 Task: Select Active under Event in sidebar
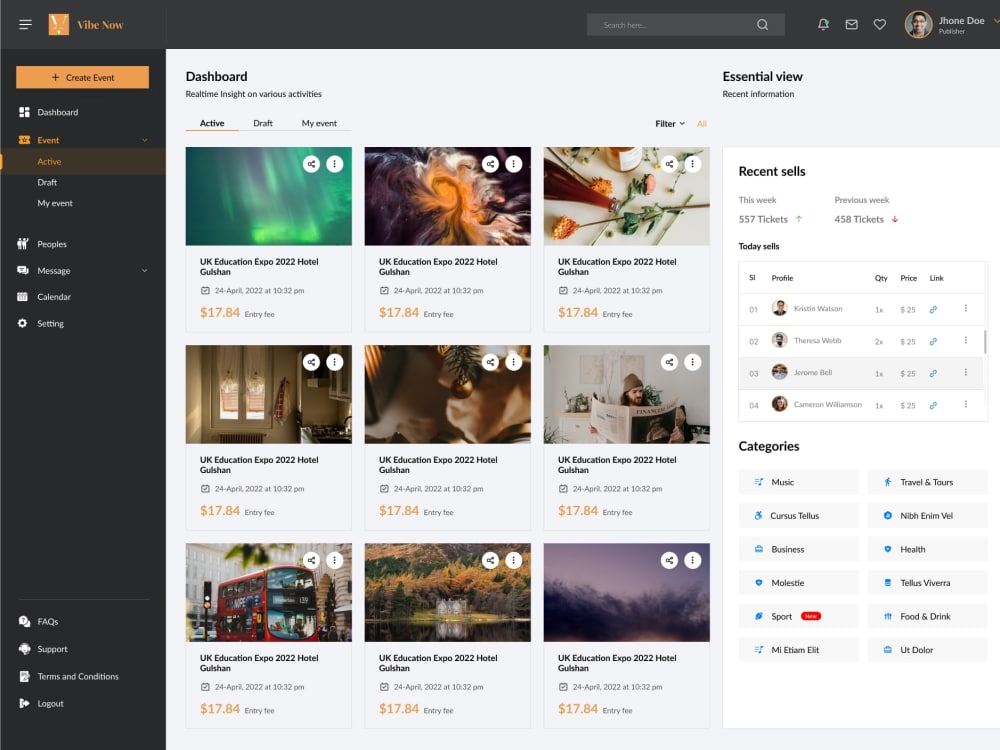point(83,161)
